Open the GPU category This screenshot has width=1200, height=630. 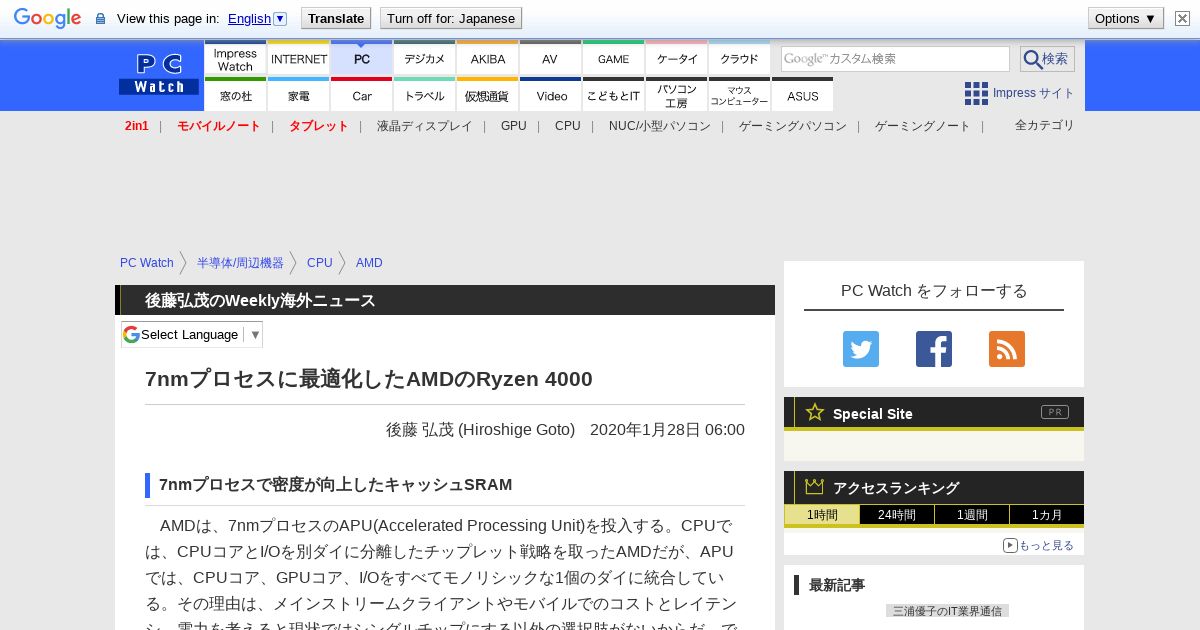click(514, 126)
